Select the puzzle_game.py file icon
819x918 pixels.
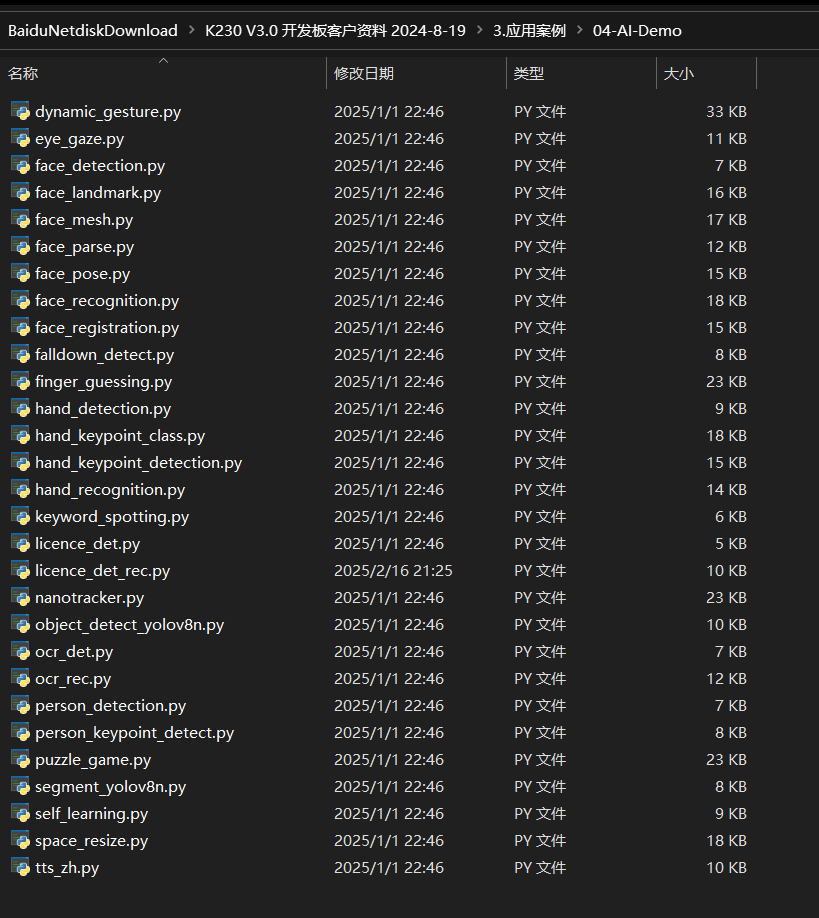click(20, 759)
